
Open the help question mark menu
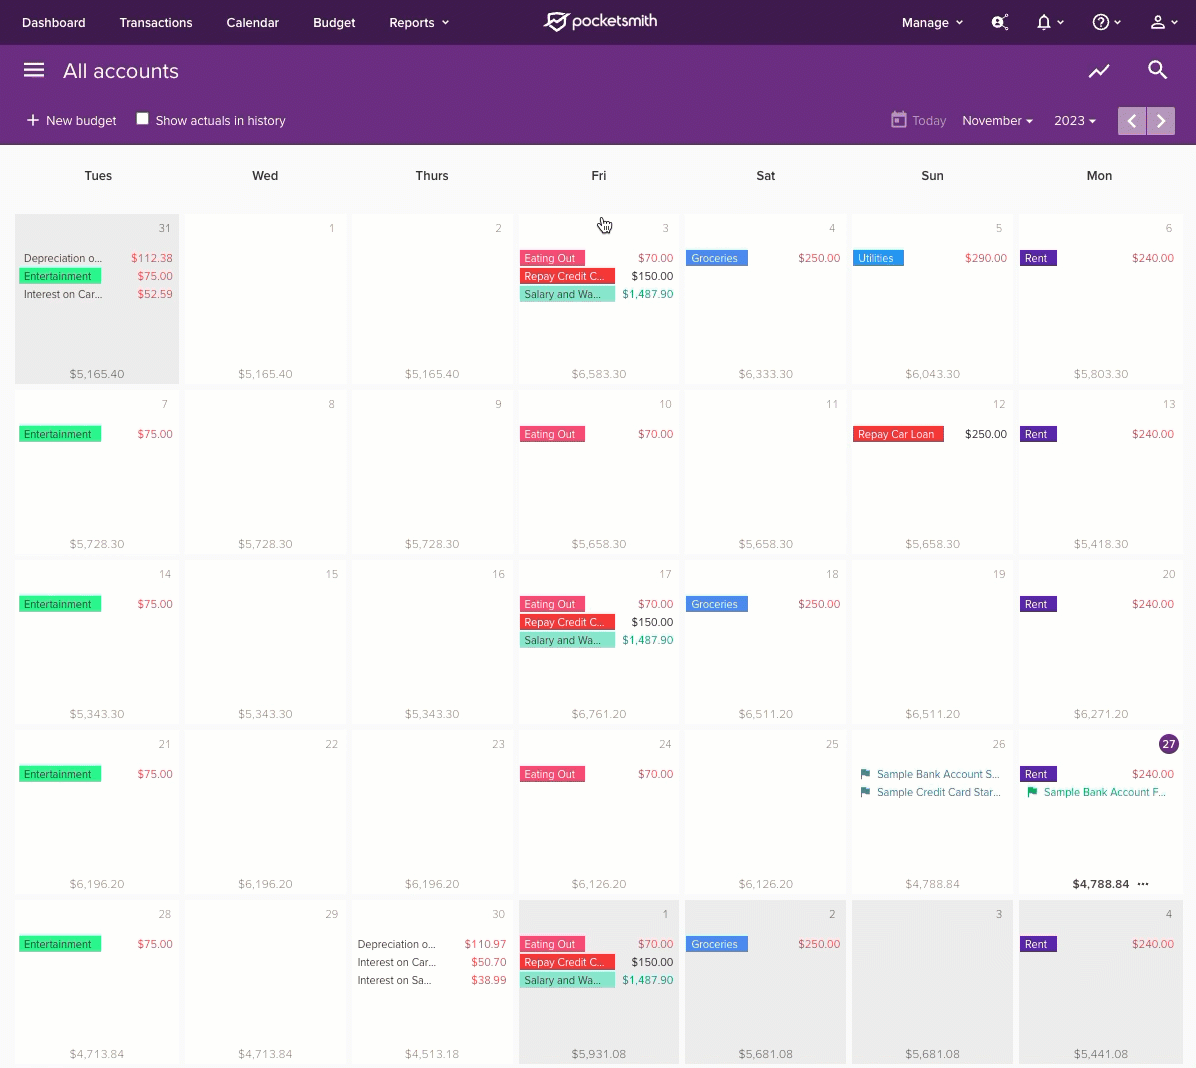(1105, 22)
